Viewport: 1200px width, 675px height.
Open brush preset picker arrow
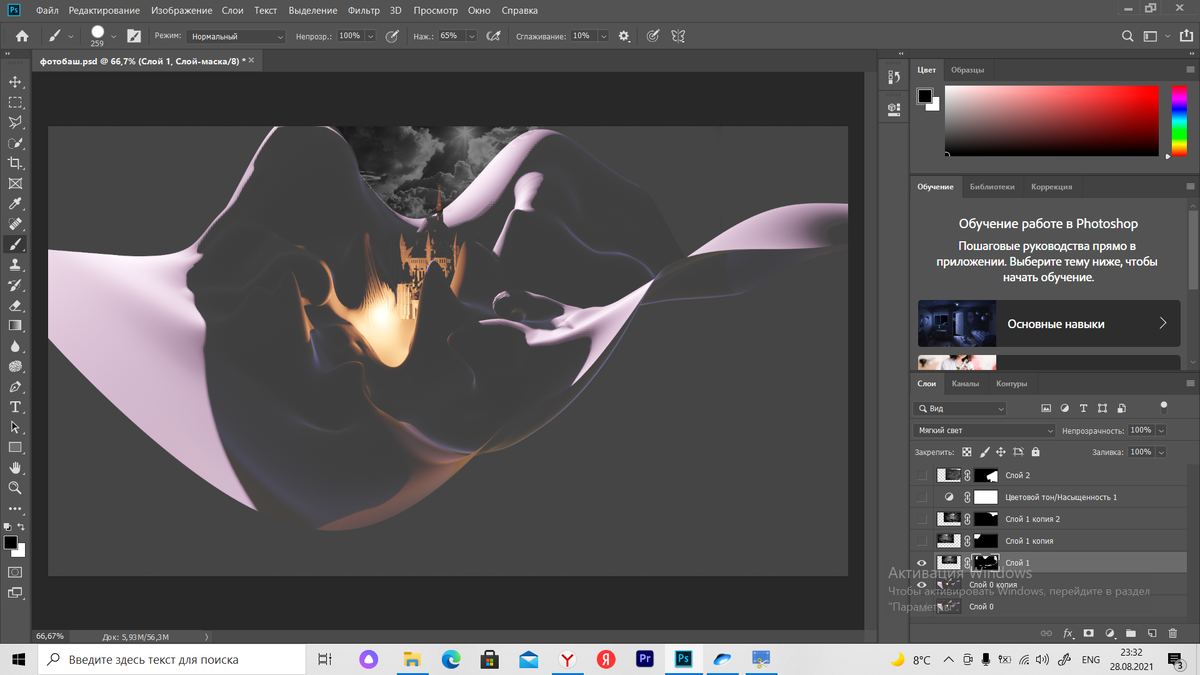click(114, 36)
